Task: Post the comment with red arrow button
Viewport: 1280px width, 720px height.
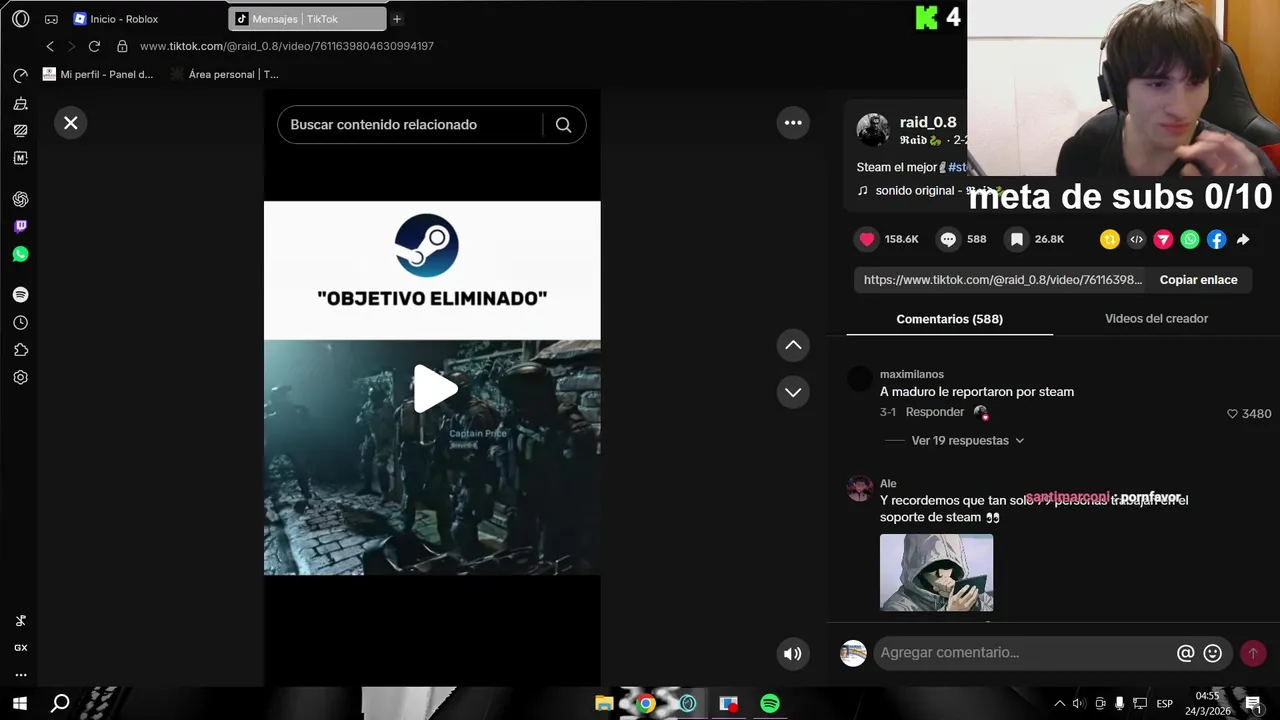Action: click(1253, 653)
